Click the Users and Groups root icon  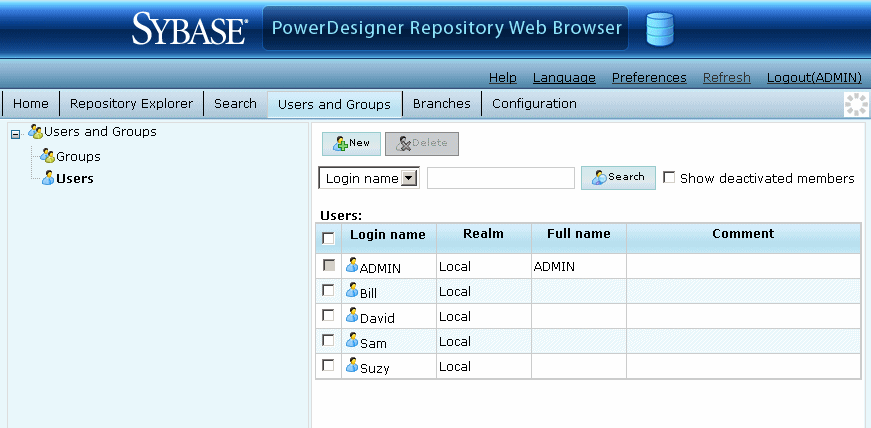[35, 131]
